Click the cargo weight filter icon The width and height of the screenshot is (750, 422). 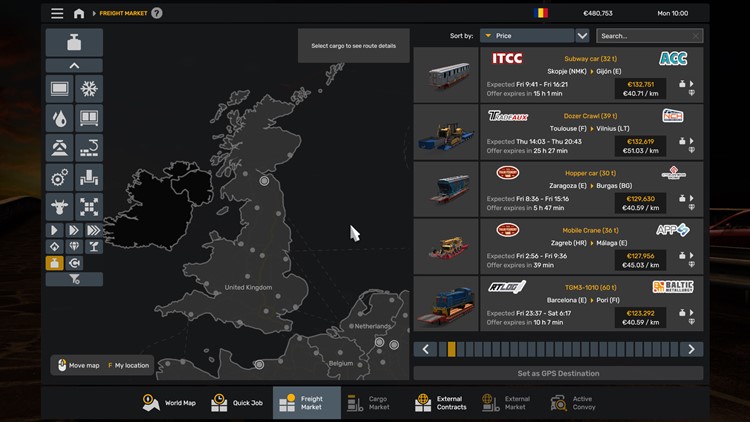click(74, 43)
